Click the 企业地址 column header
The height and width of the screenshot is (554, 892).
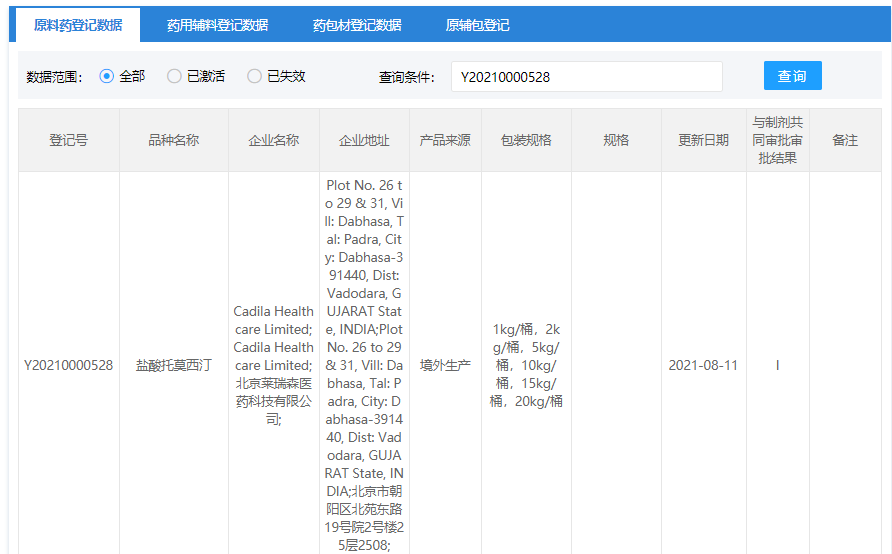point(364,140)
